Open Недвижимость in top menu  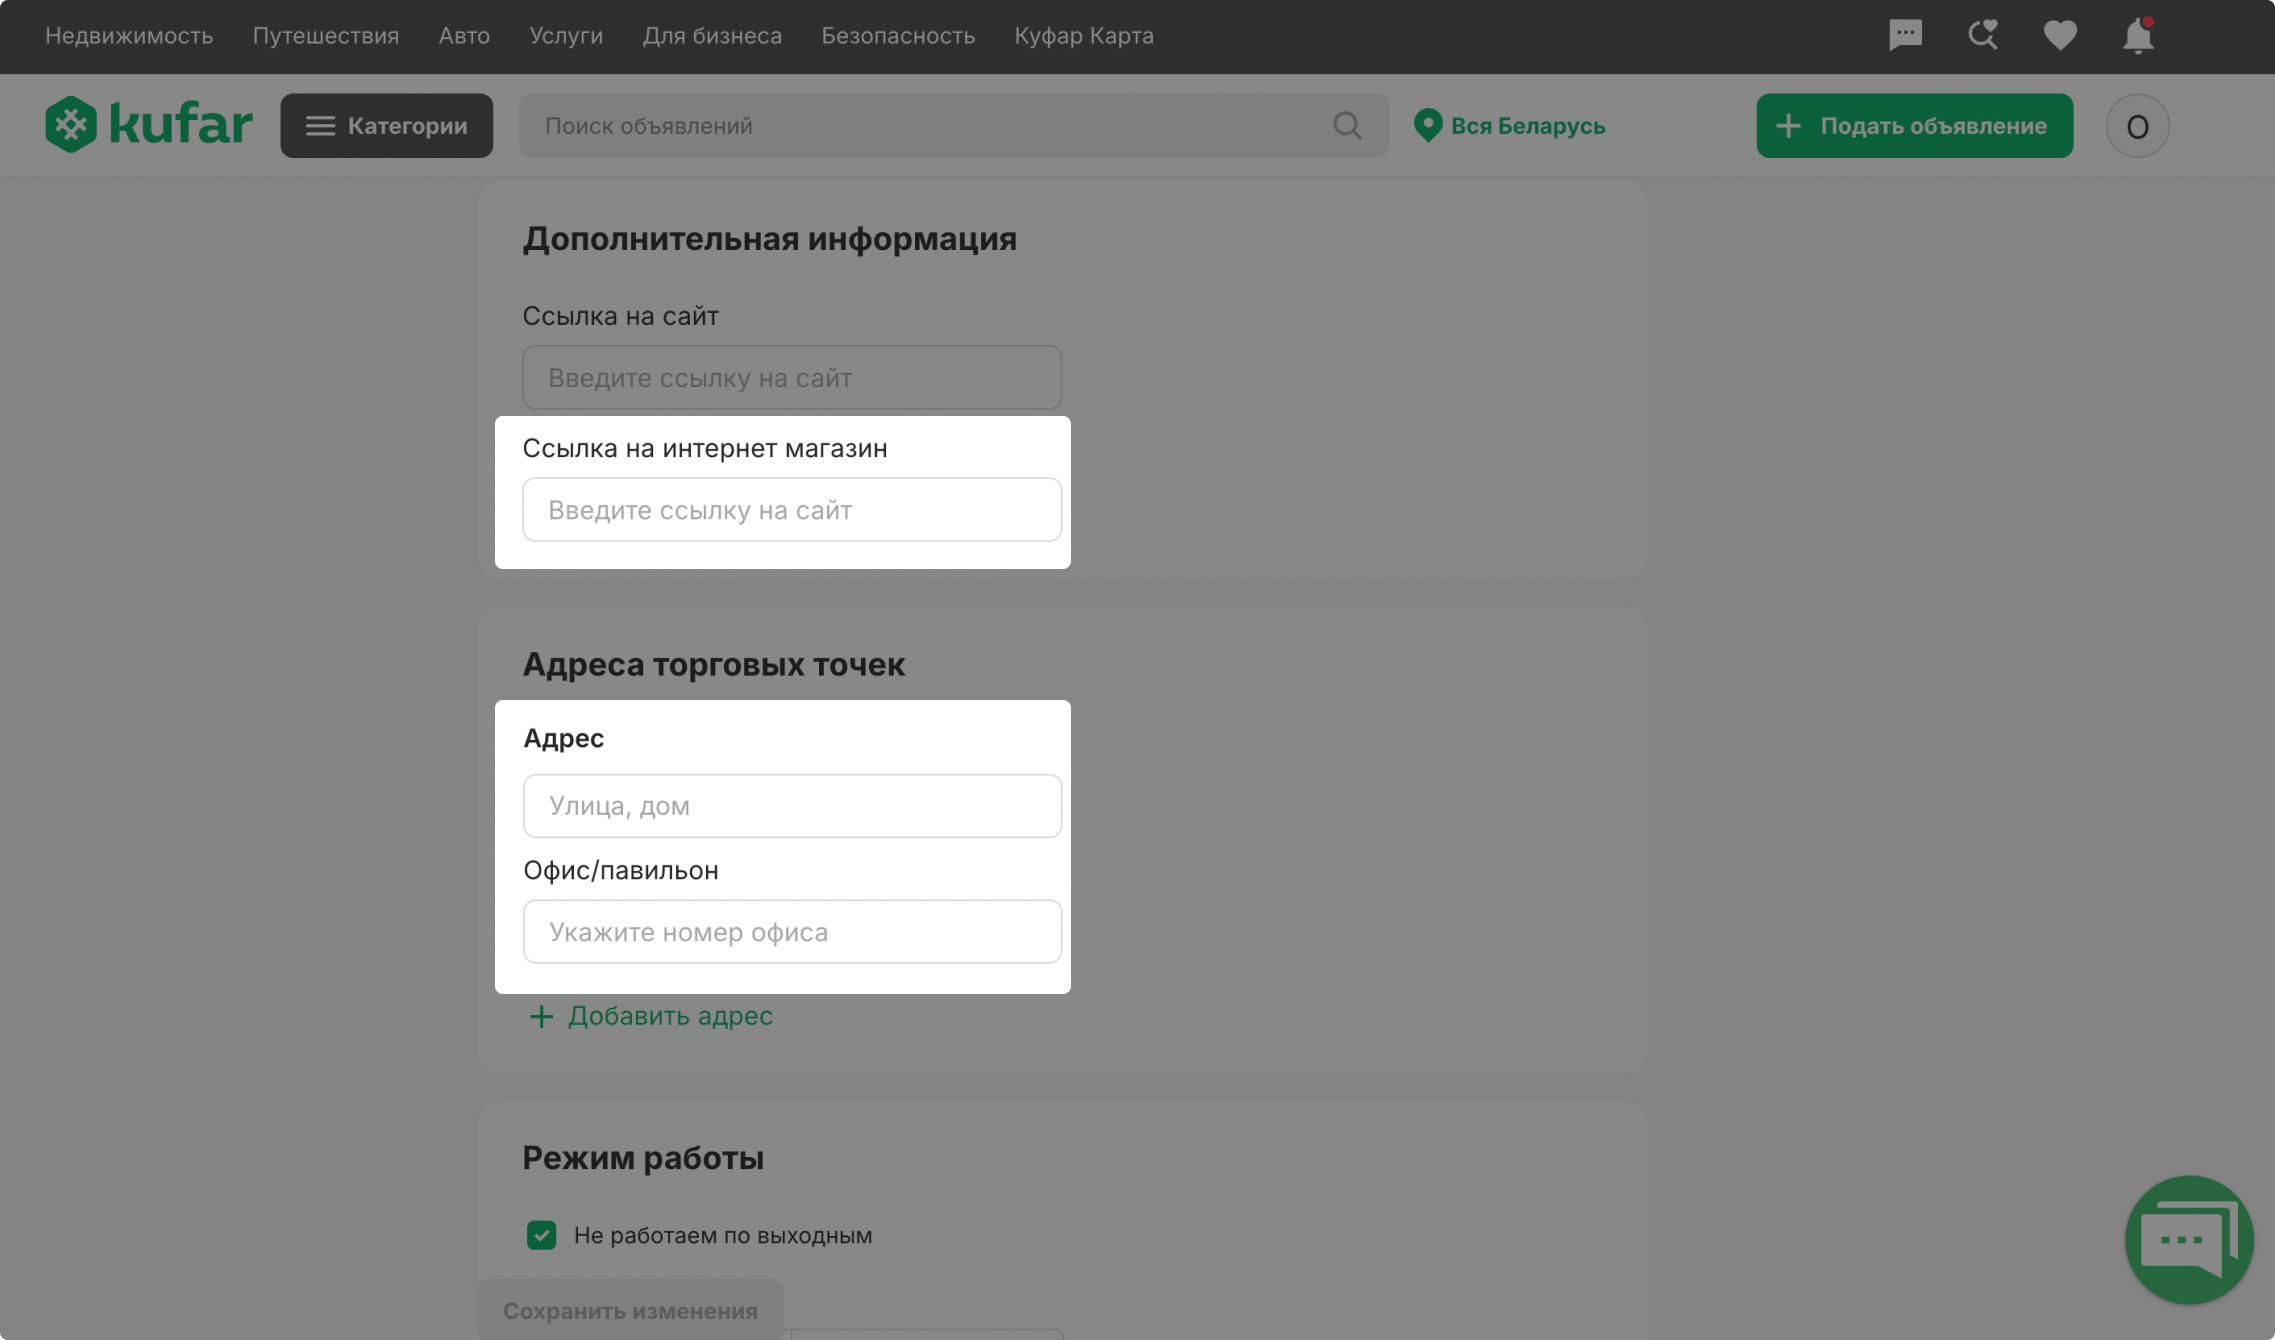[129, 36]
